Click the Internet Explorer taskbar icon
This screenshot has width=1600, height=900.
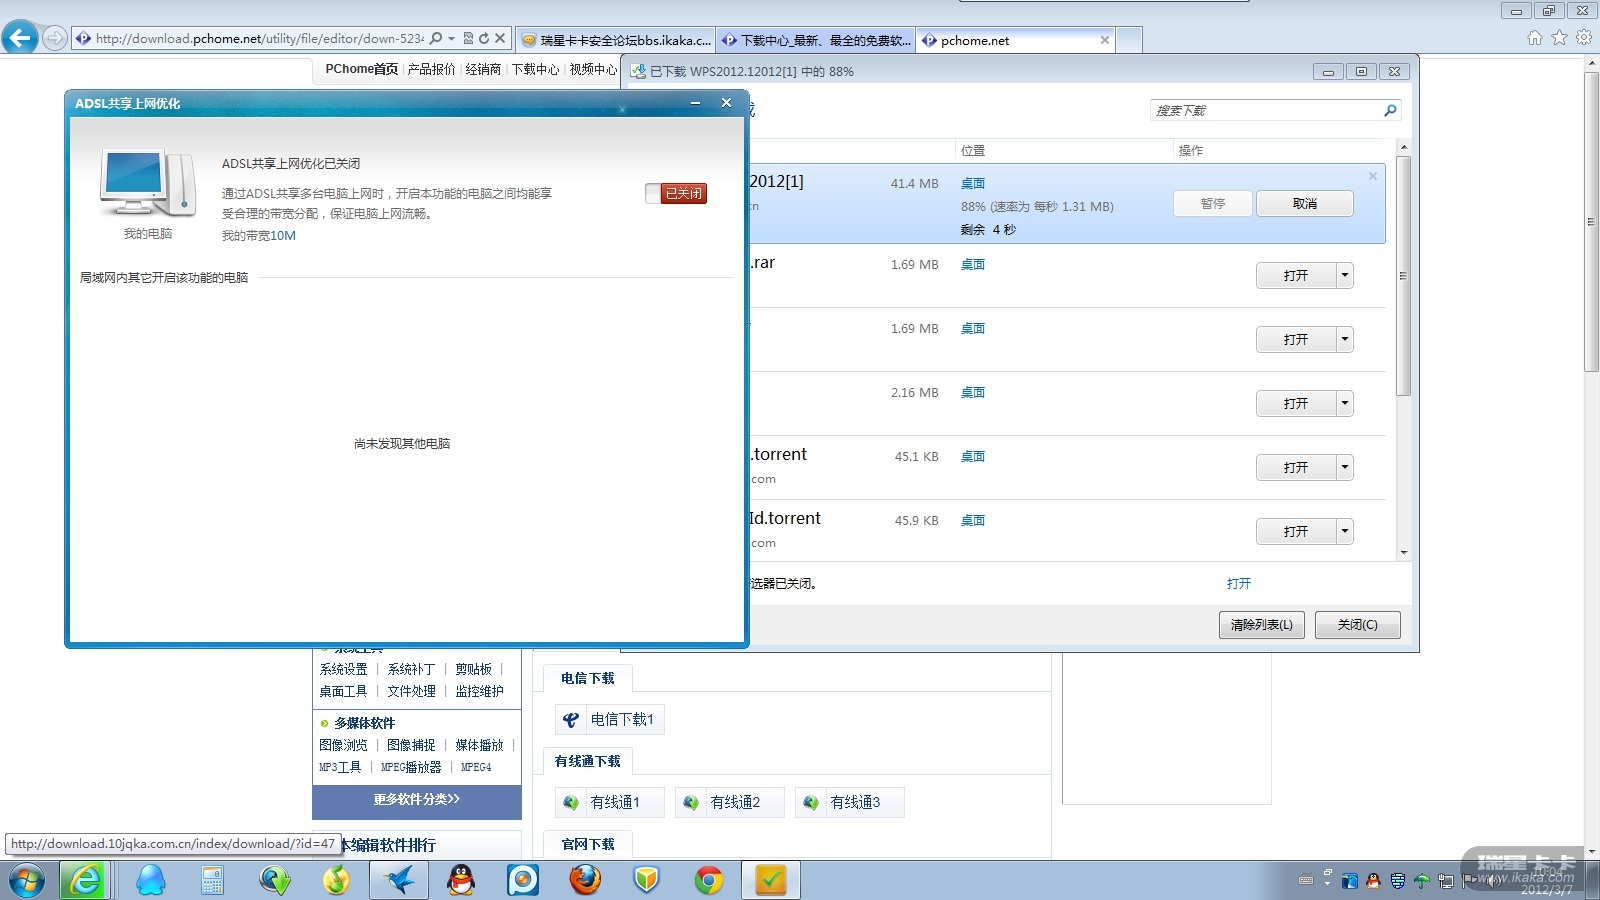pos(86,880)
